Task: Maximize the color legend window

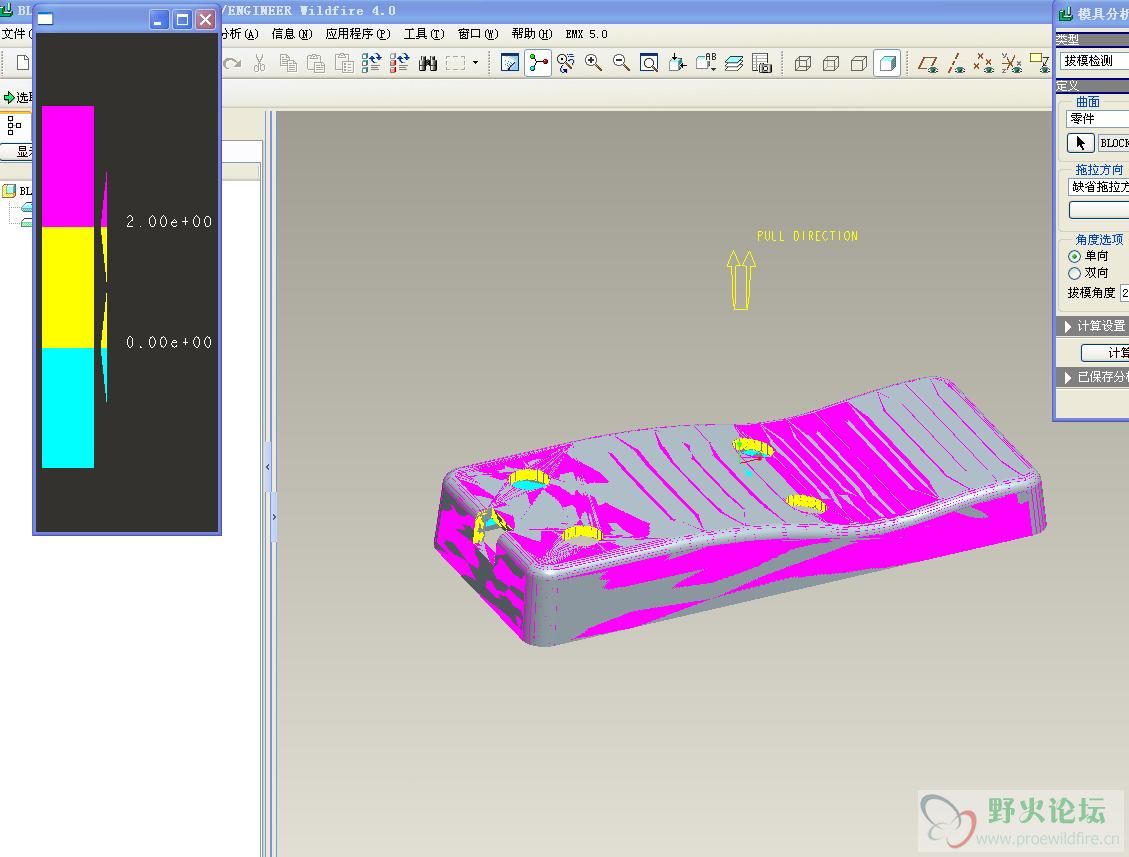Action: [182, 19]
